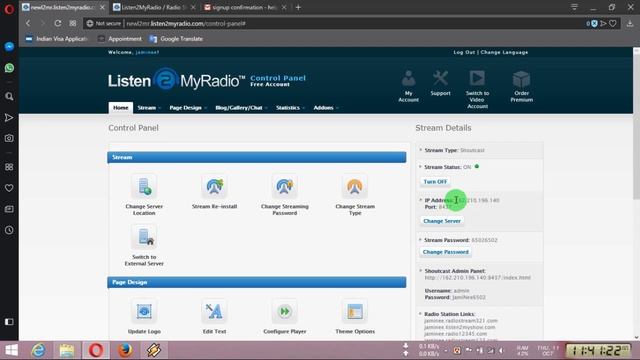The width and height of the screenshot is (640, 360).
Task: Open Indian Visa Application bookmark
Action: pos(57,39)
